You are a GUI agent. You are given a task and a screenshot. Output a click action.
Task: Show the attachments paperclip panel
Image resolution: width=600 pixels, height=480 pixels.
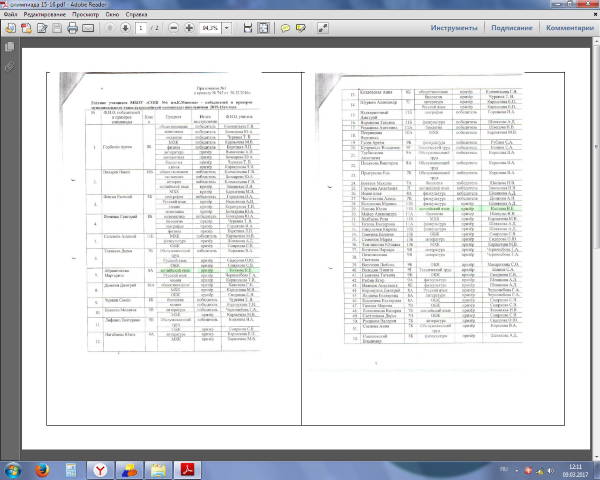[9, 66]
